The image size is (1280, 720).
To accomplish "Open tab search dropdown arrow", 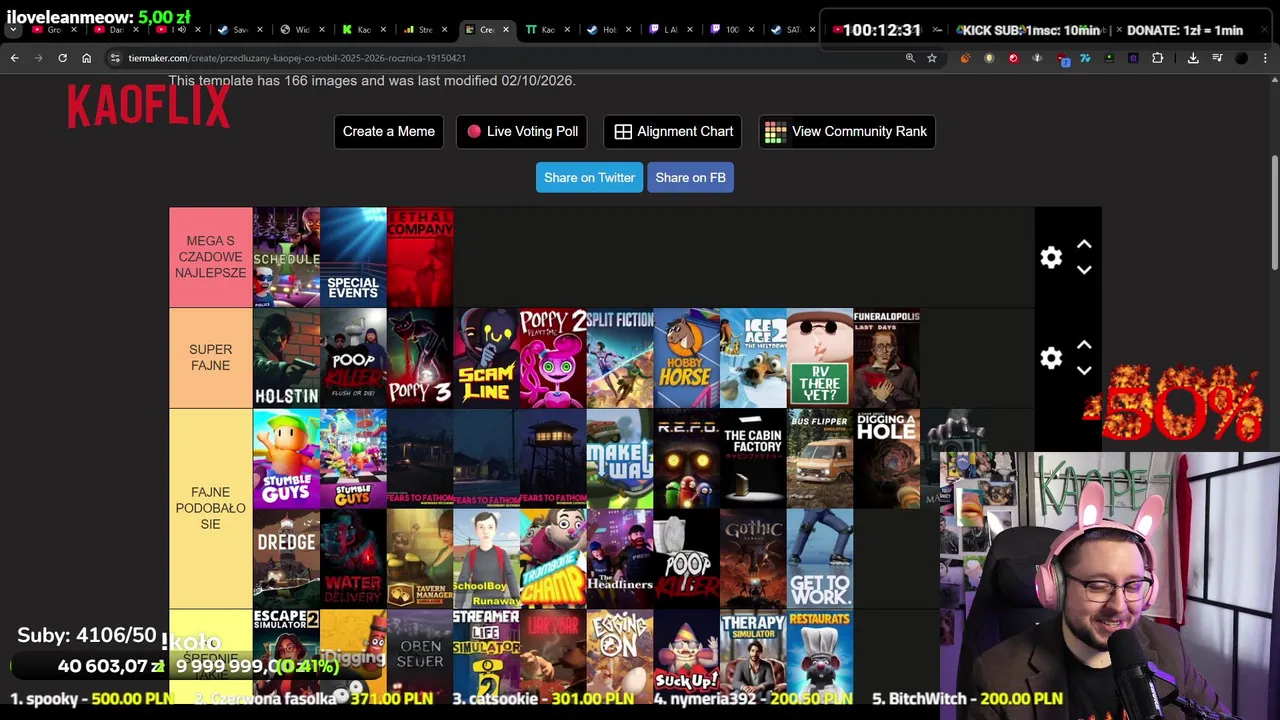I will (x=13, y=30).
